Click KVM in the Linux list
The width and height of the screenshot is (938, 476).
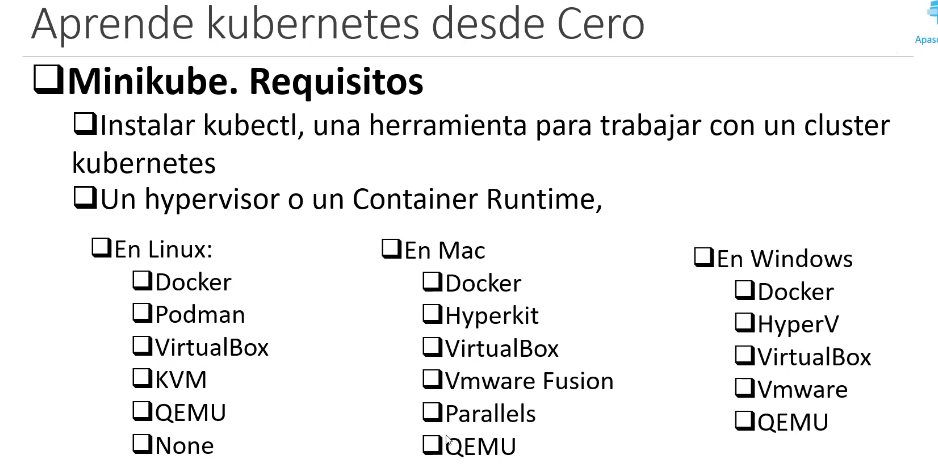point(181,380)
